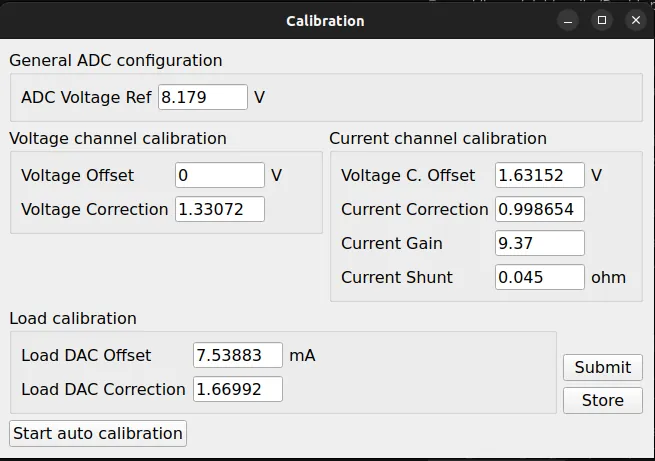Edit the Current Correction value 0.998654
Screen dimensions: 655x461
(540, 209)
